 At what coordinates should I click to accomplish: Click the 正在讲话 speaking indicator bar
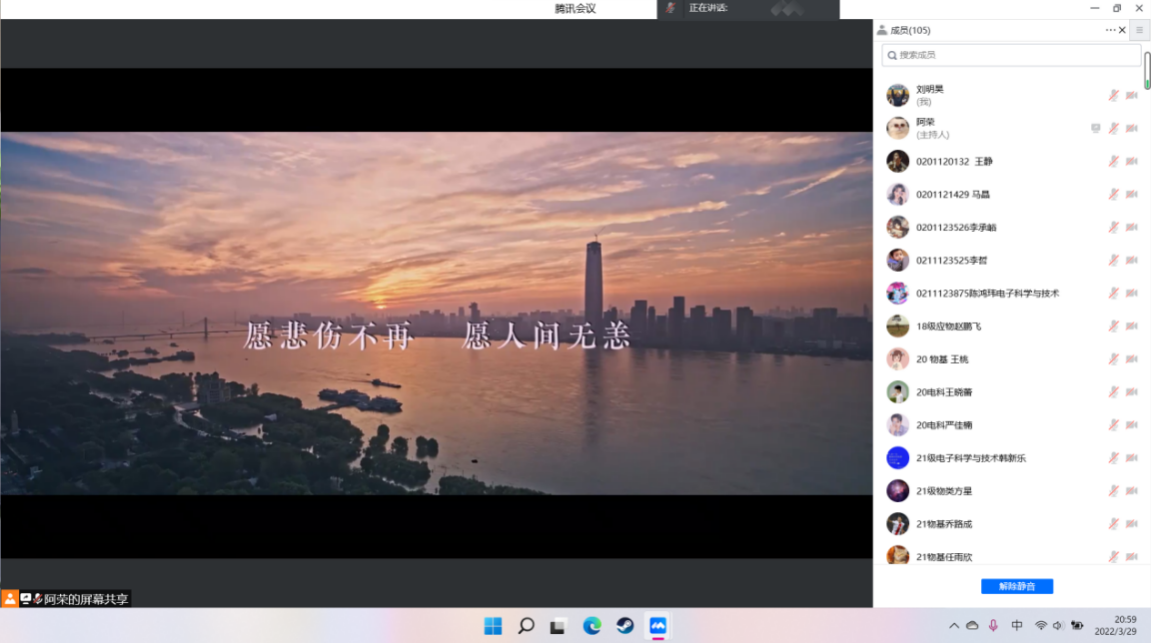coord(747,9)
